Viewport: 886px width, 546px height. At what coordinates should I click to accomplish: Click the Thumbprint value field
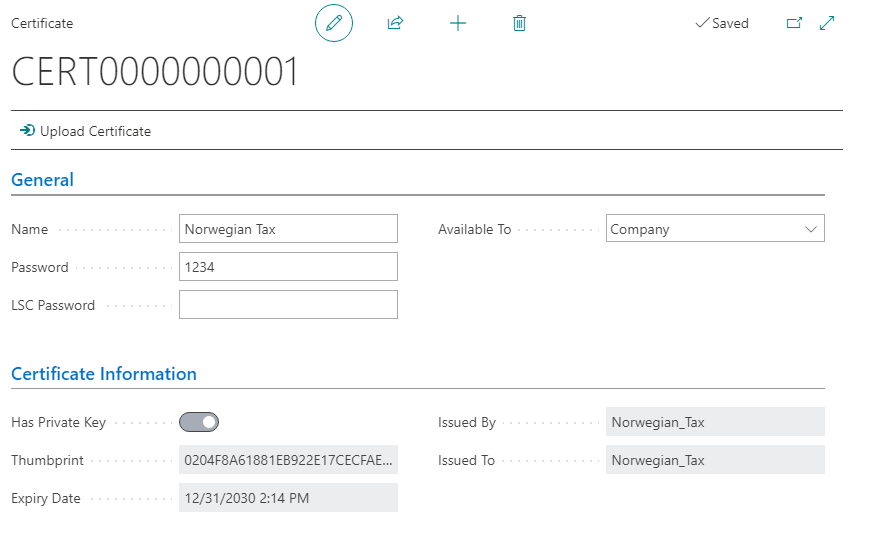click(288, 460)
